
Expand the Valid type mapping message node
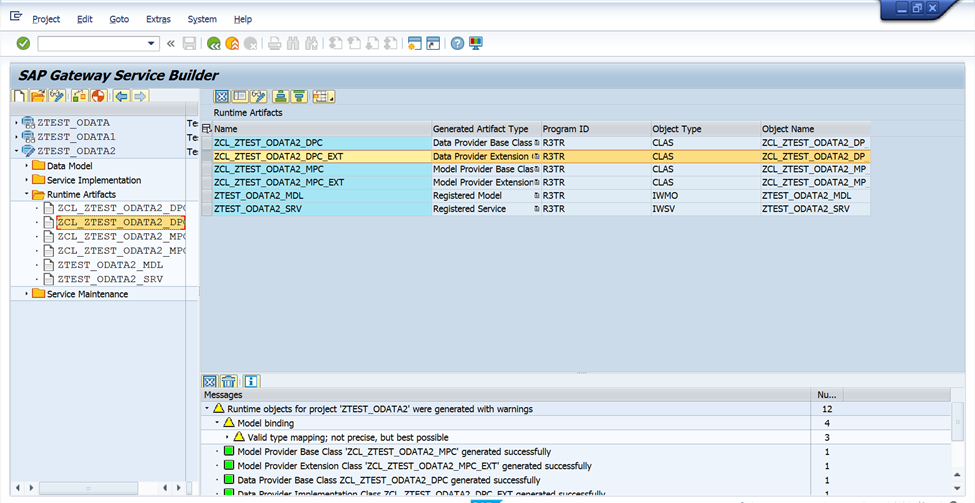(x=227, y=437)
